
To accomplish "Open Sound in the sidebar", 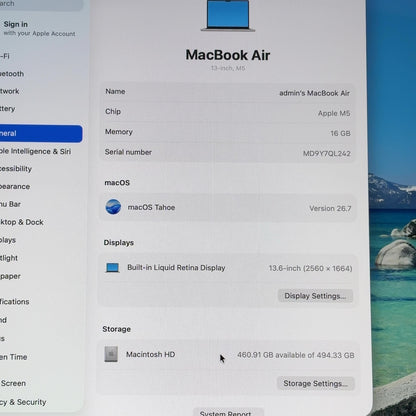I will [3, 320].
